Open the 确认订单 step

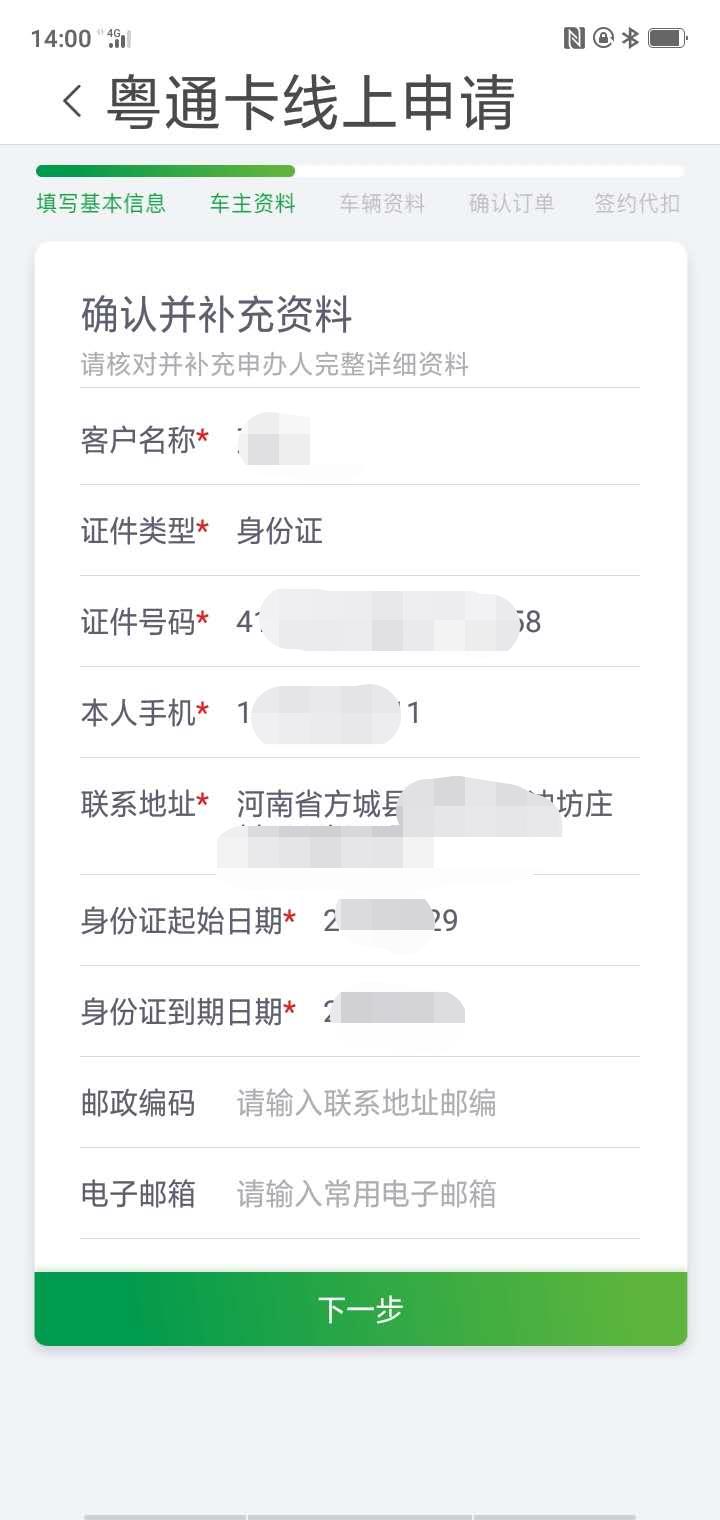tap(511, 203)
